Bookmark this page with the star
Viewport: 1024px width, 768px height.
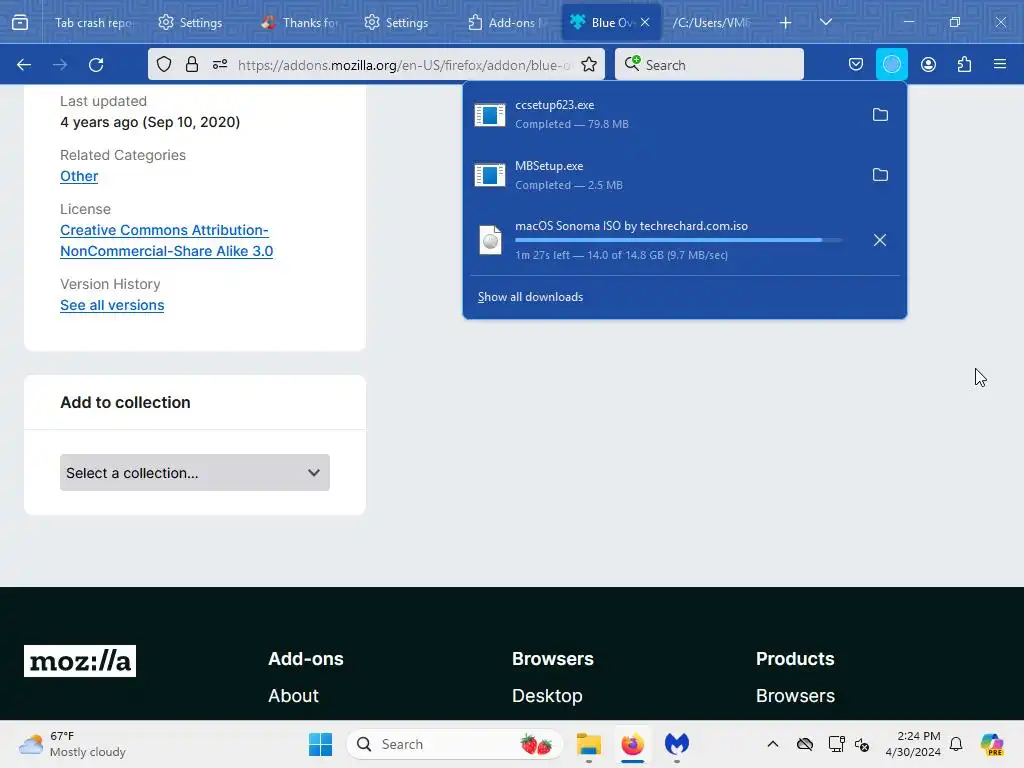pyautogui.click(x=589, y=64)
